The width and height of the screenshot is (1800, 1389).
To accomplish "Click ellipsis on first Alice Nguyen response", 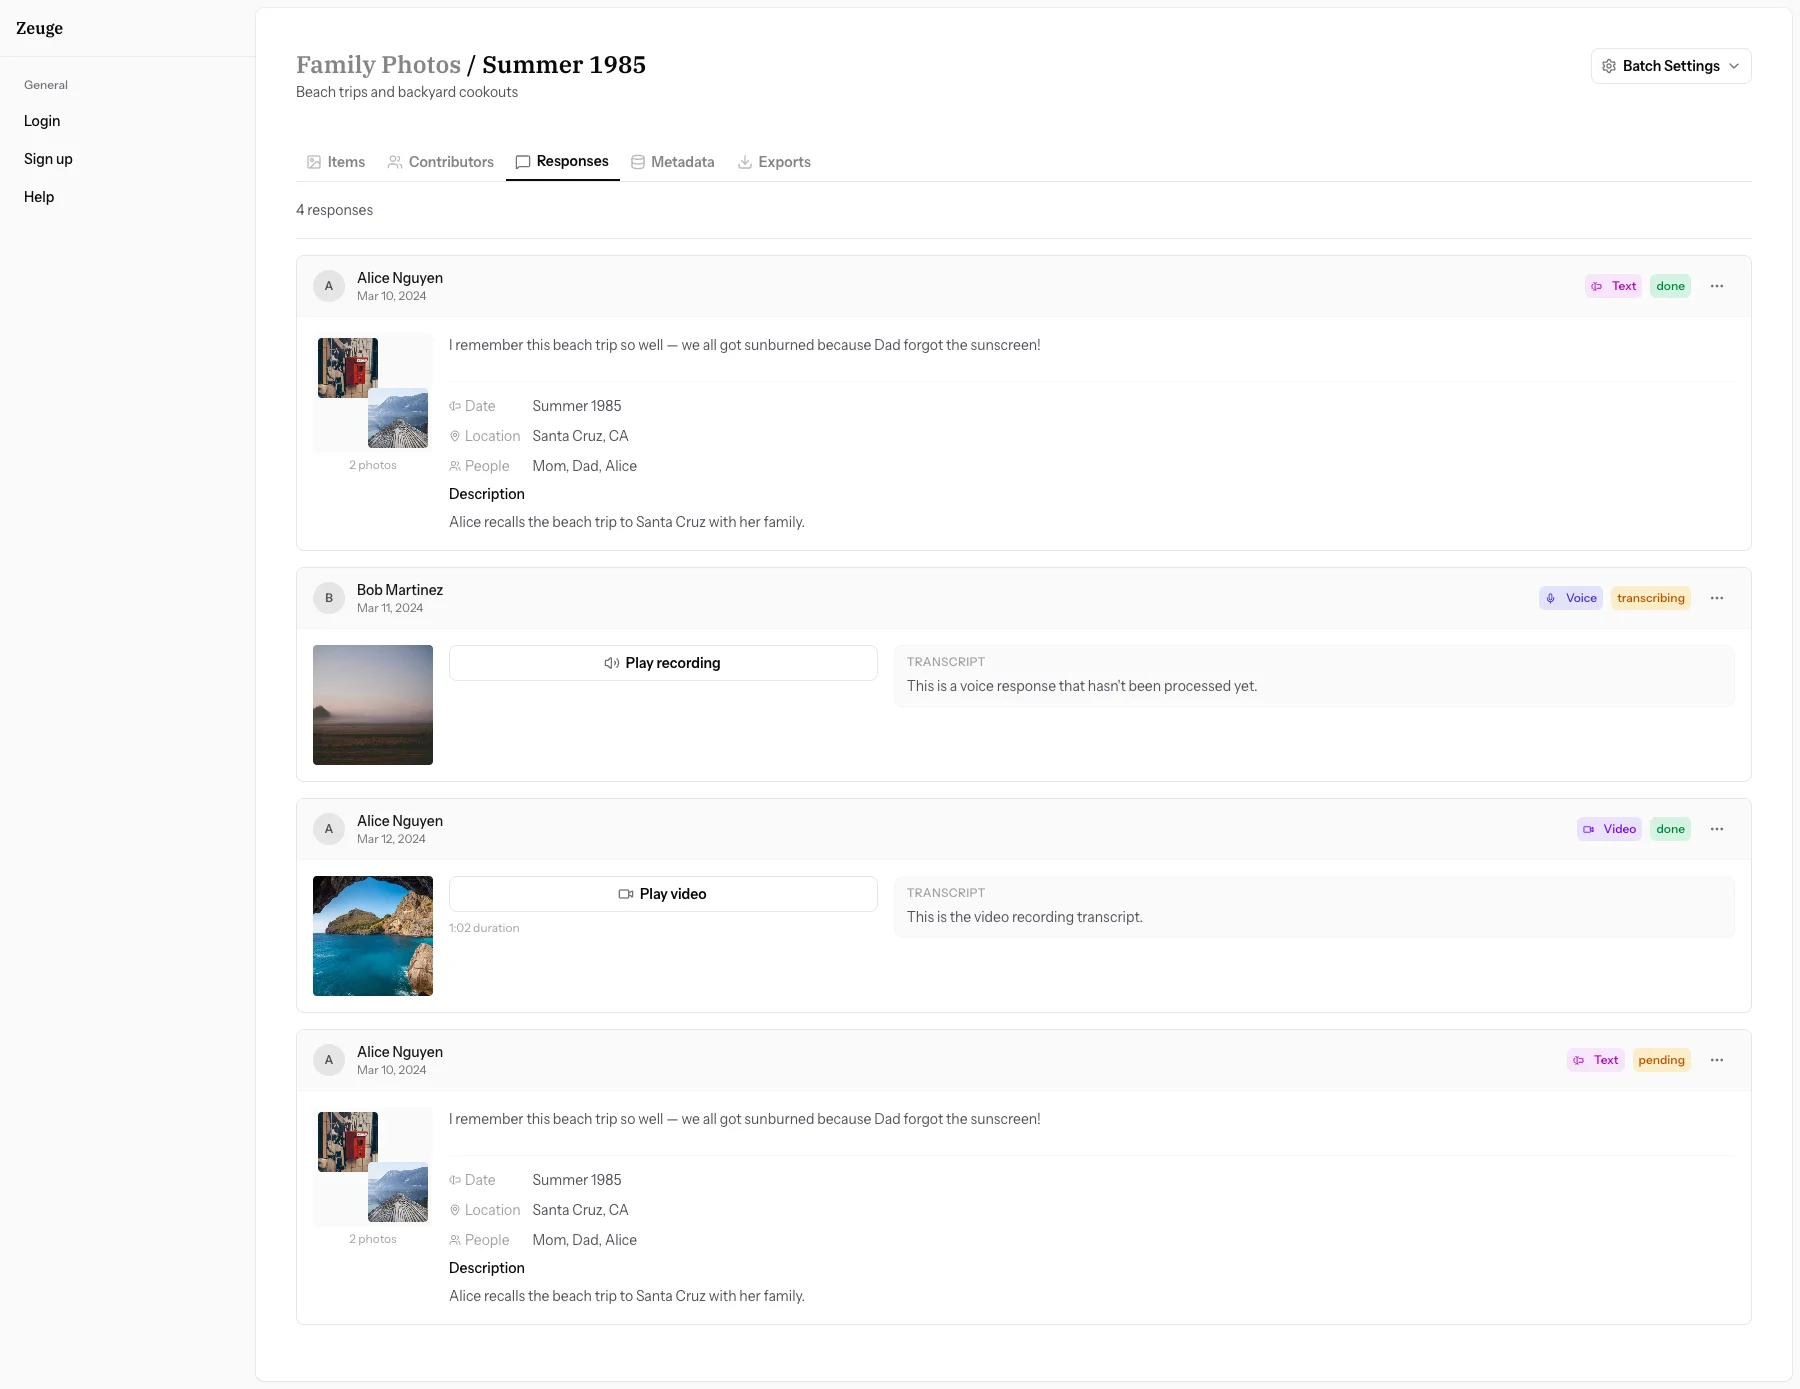I will (1716, 286).
